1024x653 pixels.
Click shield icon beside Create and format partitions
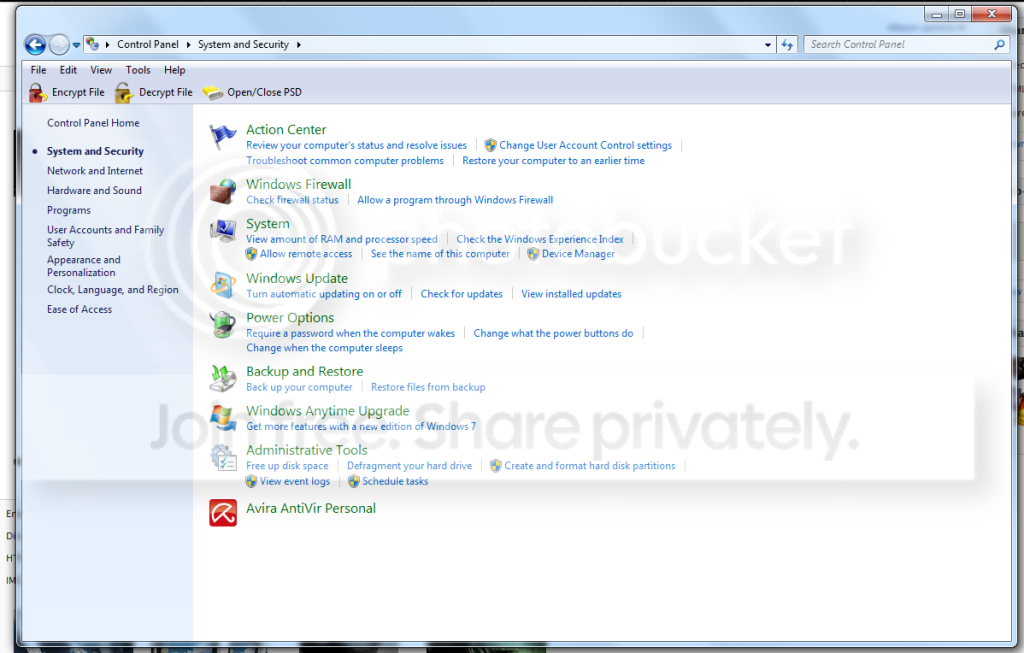496,466
